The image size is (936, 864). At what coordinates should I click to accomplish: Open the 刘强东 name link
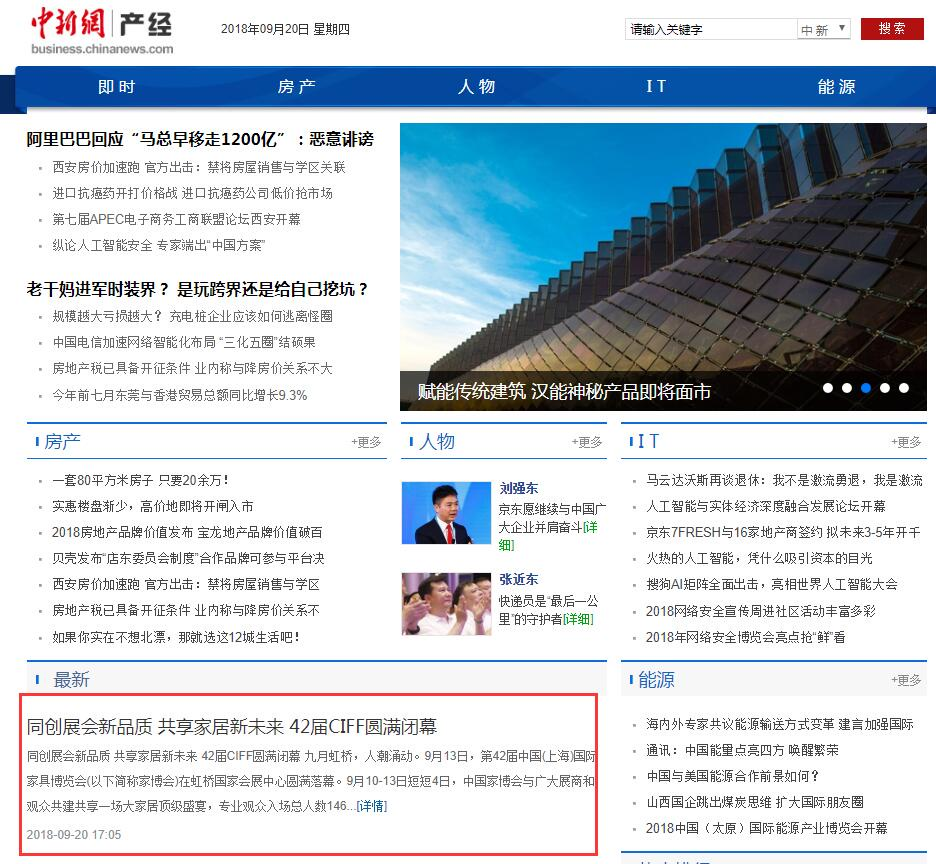[519, 488]
